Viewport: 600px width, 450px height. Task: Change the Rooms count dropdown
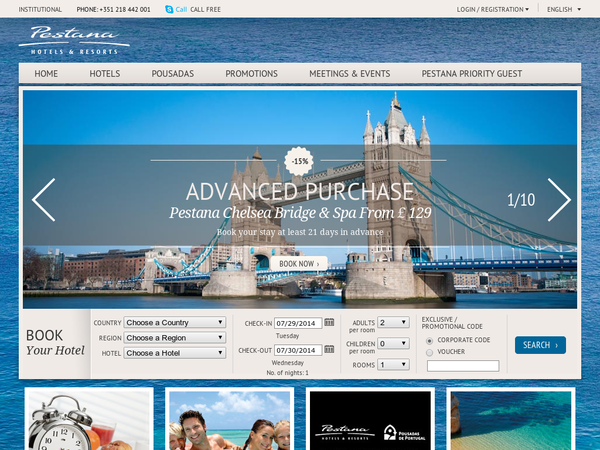393,364
